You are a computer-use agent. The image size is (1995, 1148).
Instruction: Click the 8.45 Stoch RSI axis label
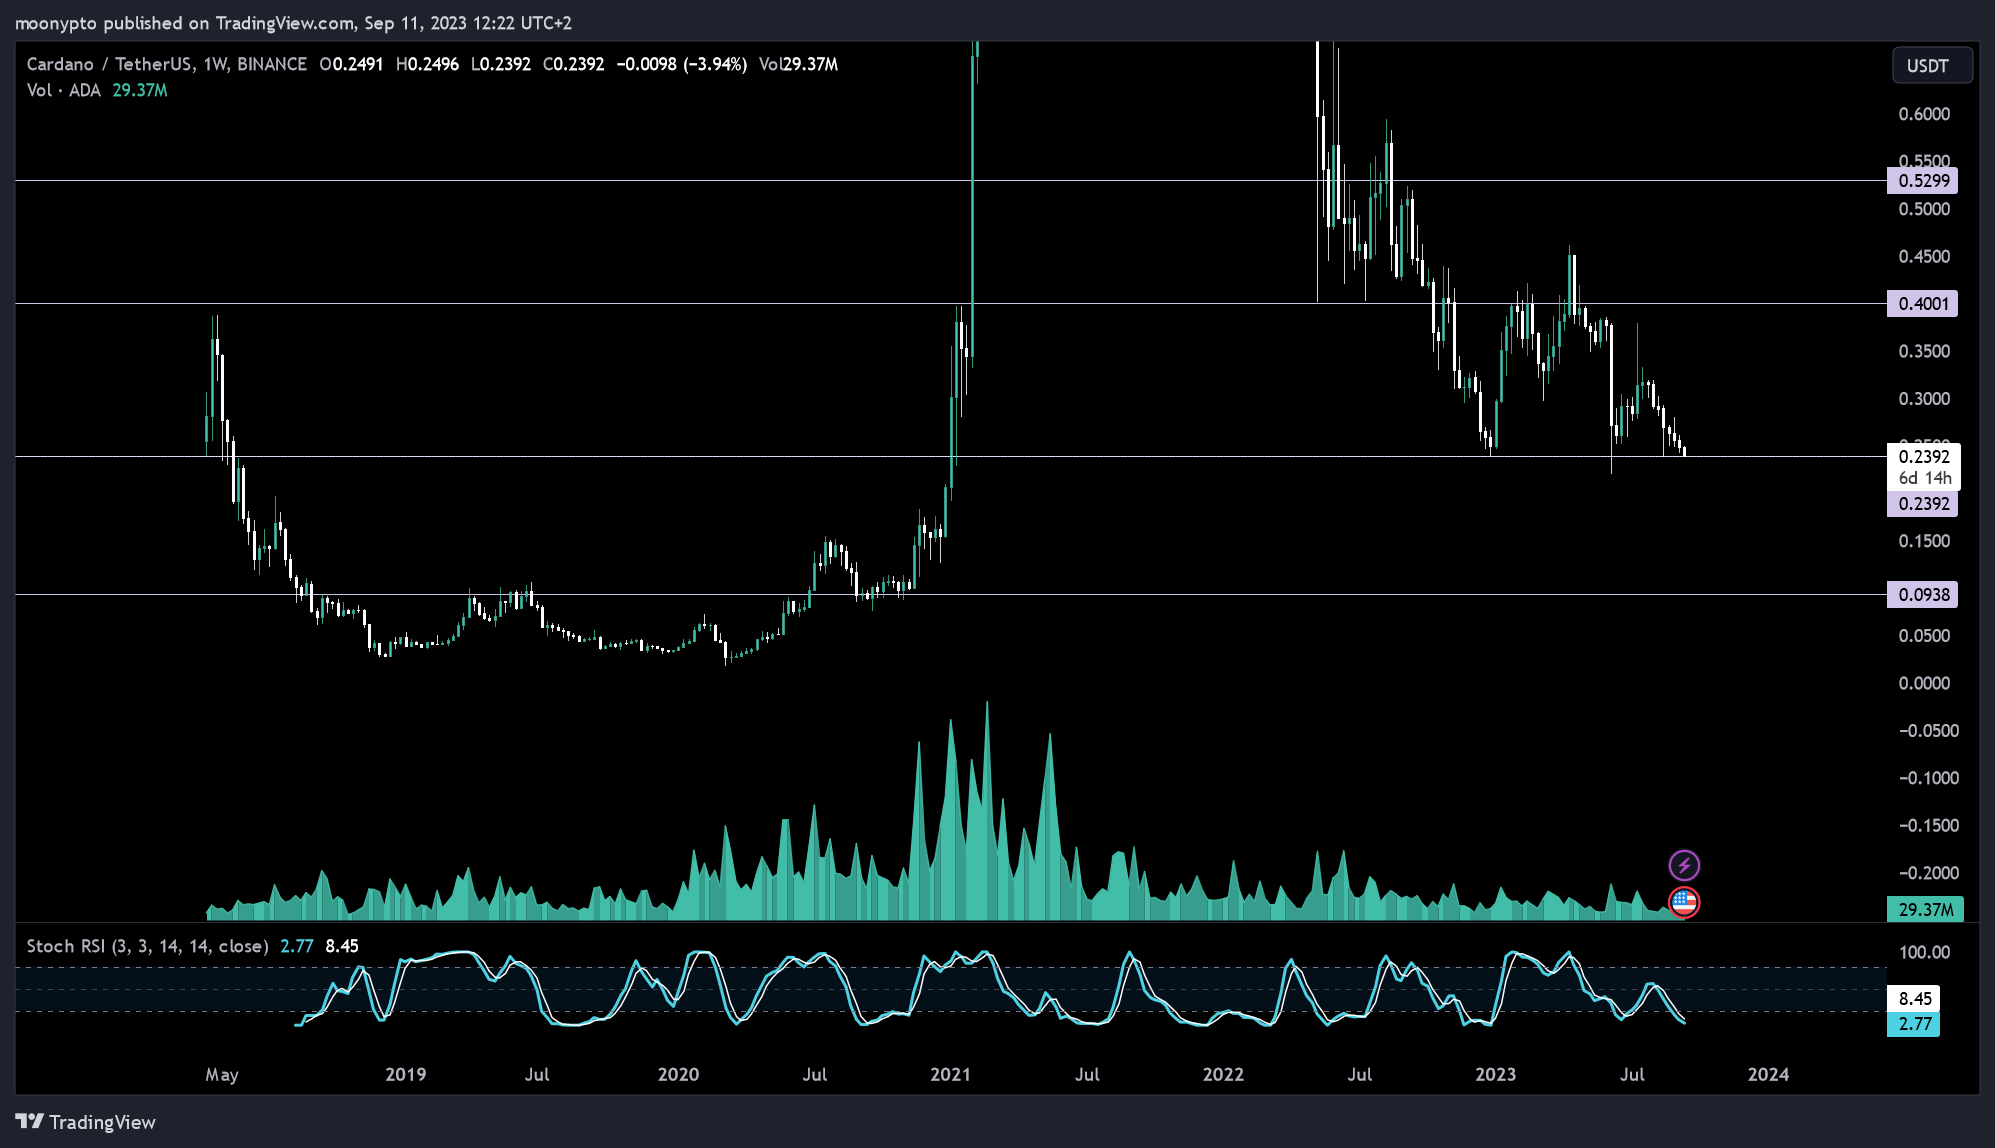(1913, 998)
